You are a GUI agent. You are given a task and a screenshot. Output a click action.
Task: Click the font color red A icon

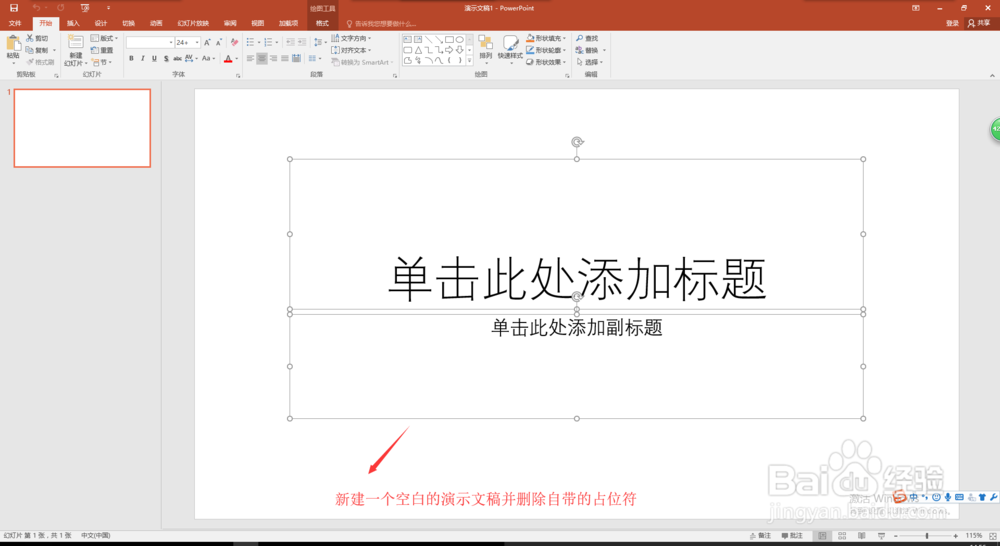pyautogui.click(x=228, y=59)
